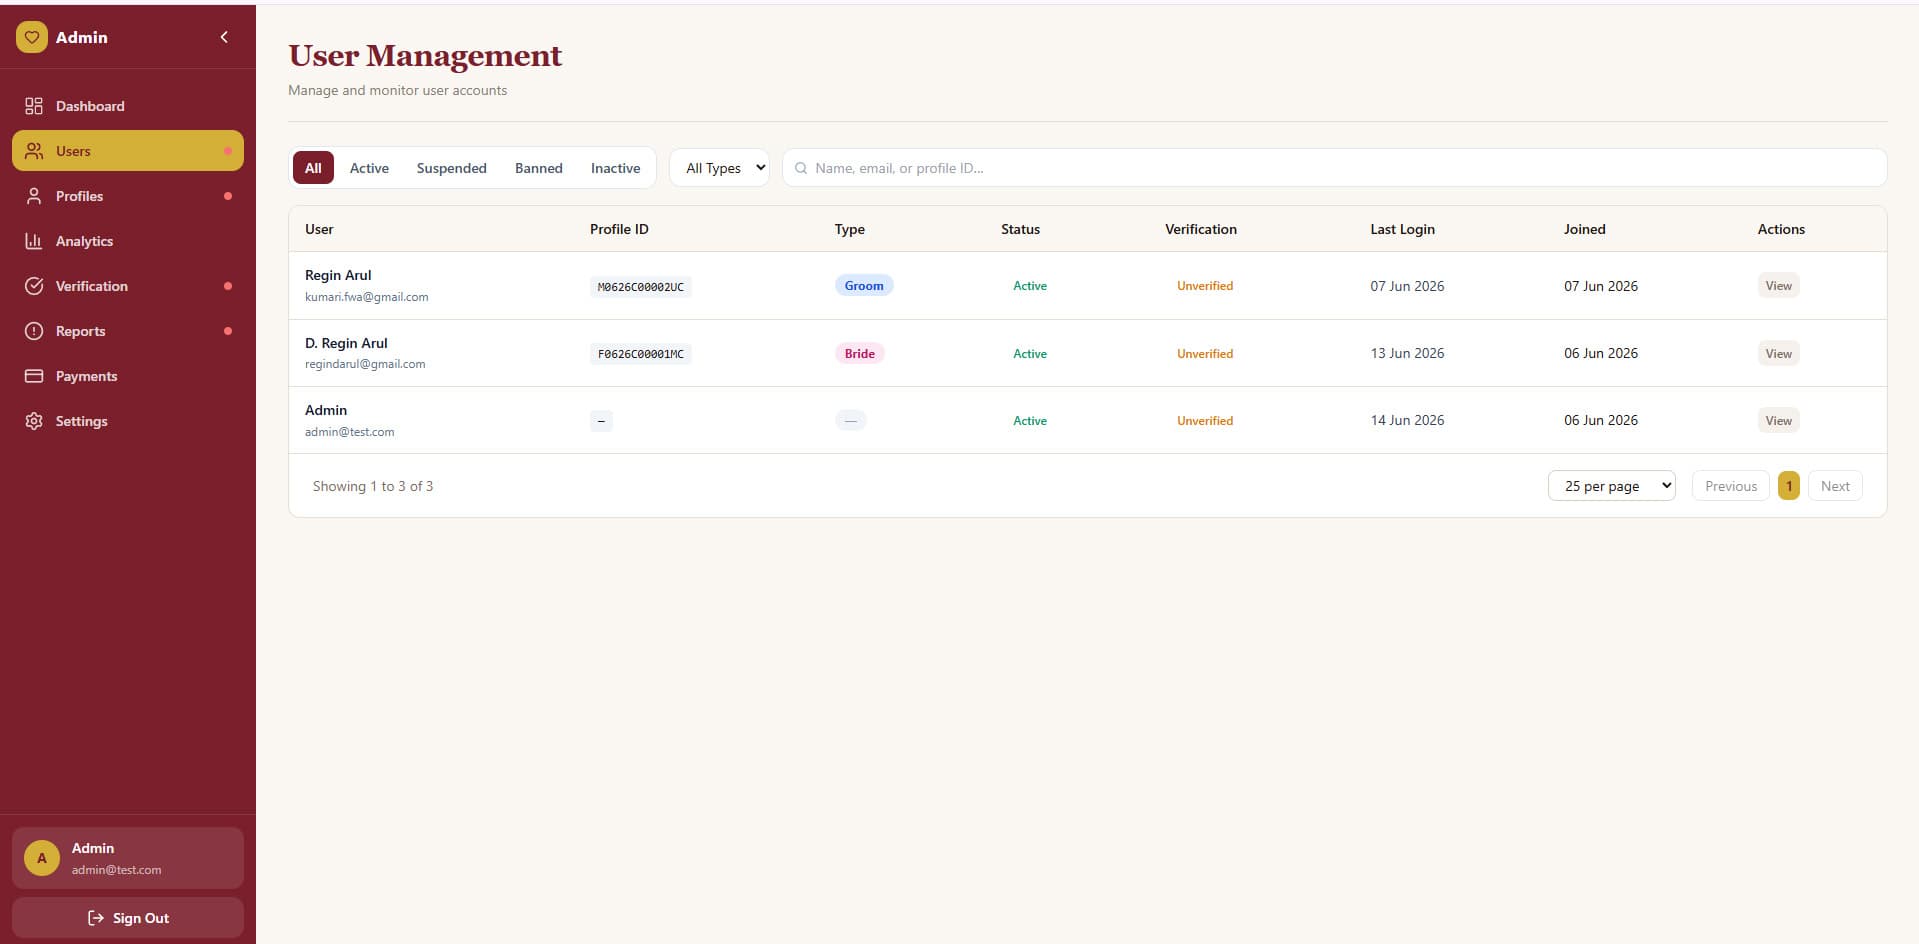Click the search magnifier icon
1919x944 pixels.
coord(801,168)
